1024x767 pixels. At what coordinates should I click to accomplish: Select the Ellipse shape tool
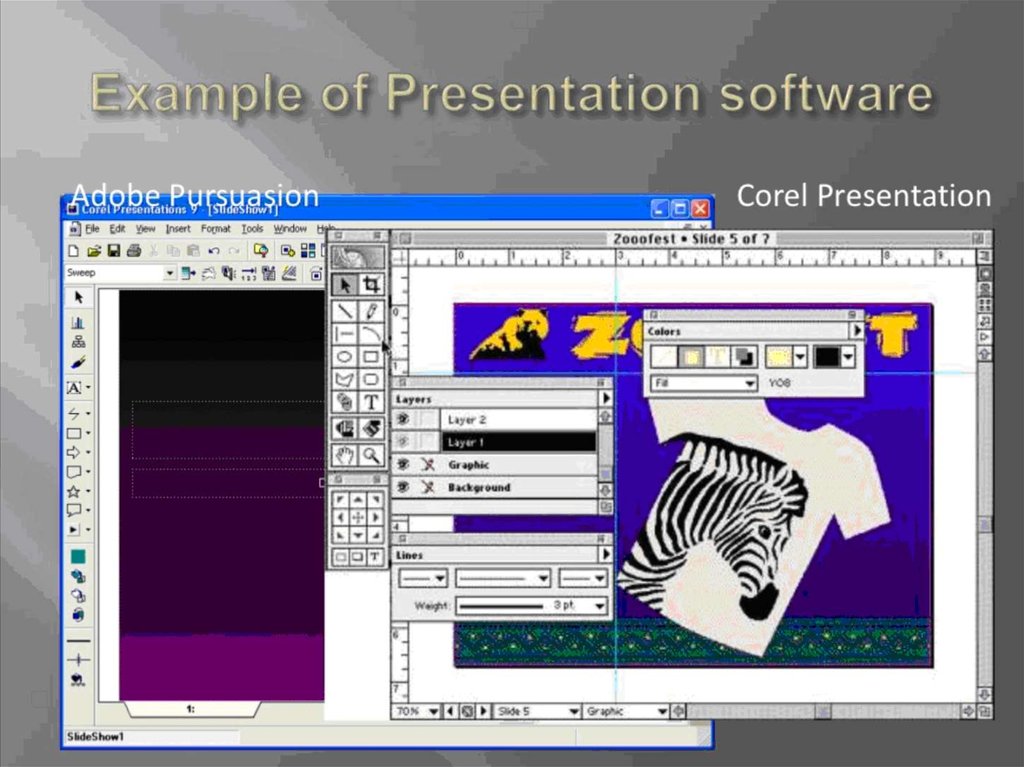pos(345,356)
